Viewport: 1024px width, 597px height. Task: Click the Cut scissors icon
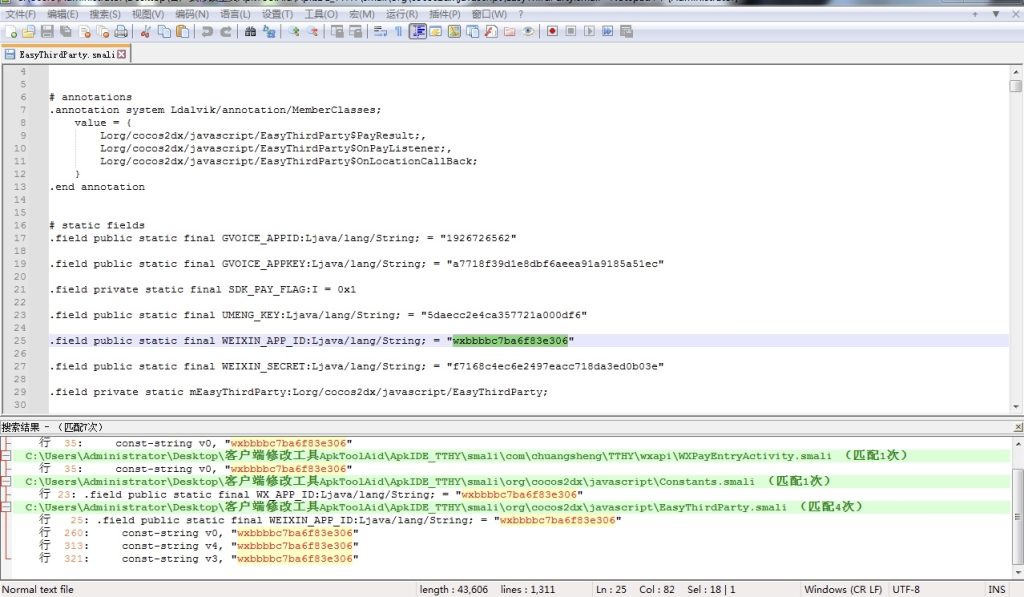point(145,32)
